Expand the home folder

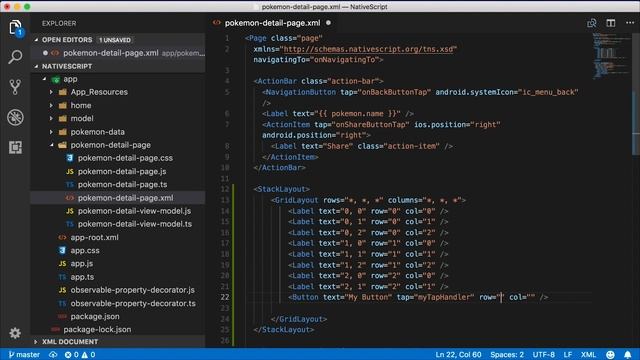tap(51, 105)
